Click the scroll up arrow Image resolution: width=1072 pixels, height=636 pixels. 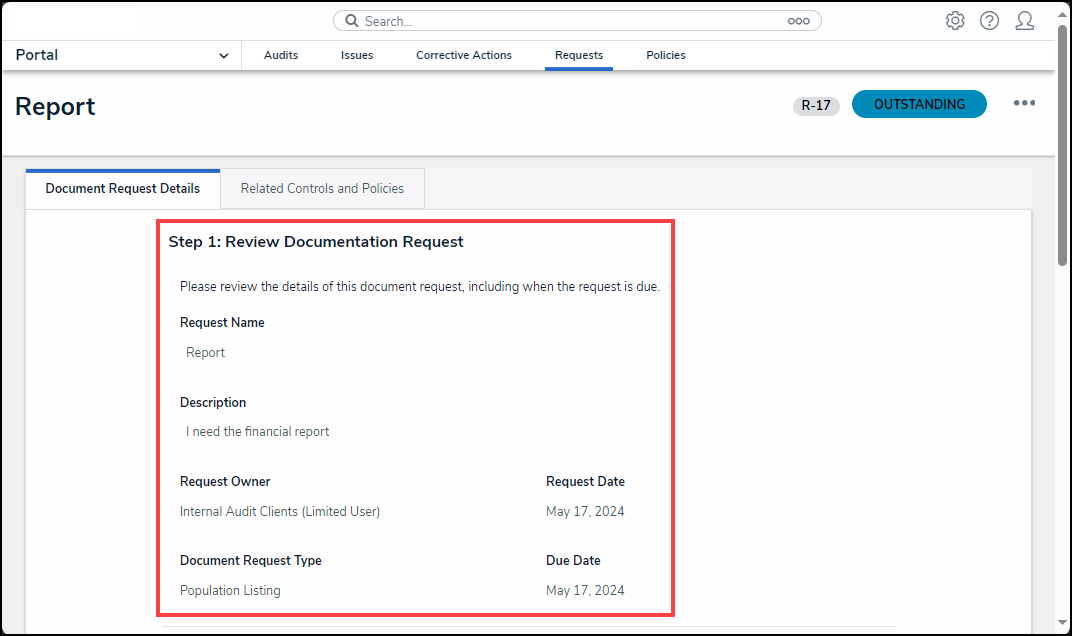click(1062, 11)
